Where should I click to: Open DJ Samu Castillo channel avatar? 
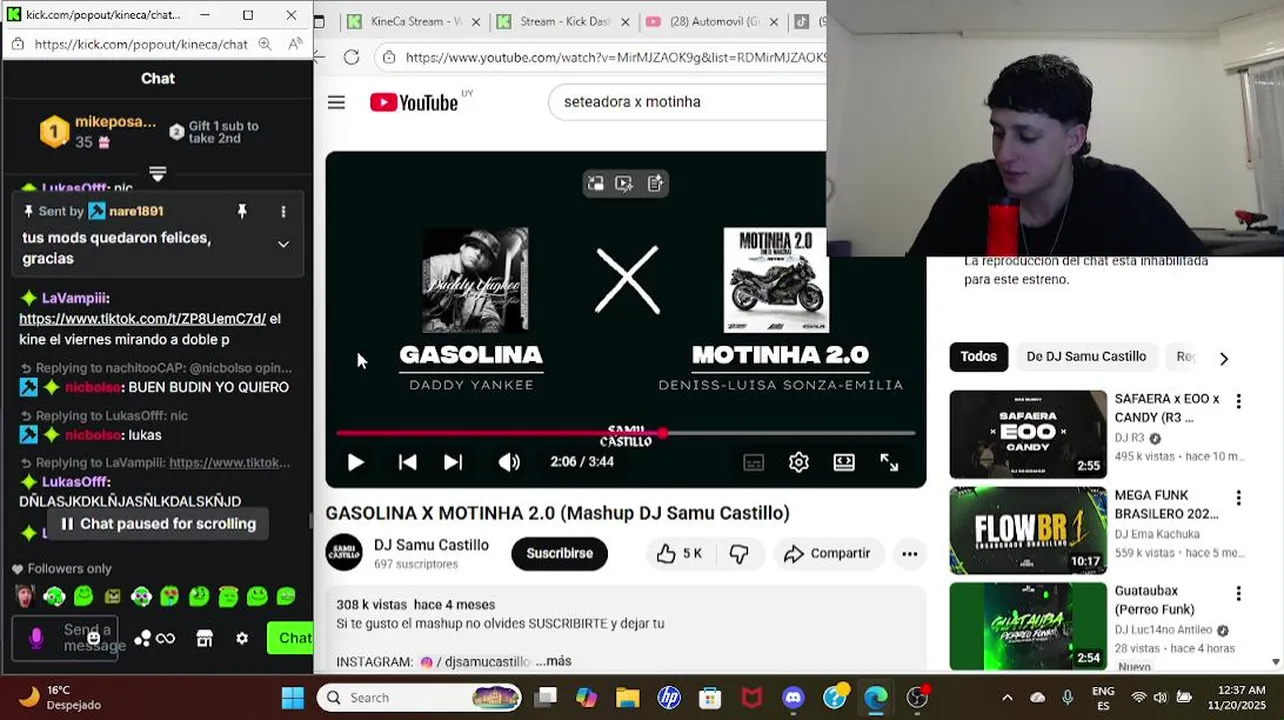pos(344,553)
